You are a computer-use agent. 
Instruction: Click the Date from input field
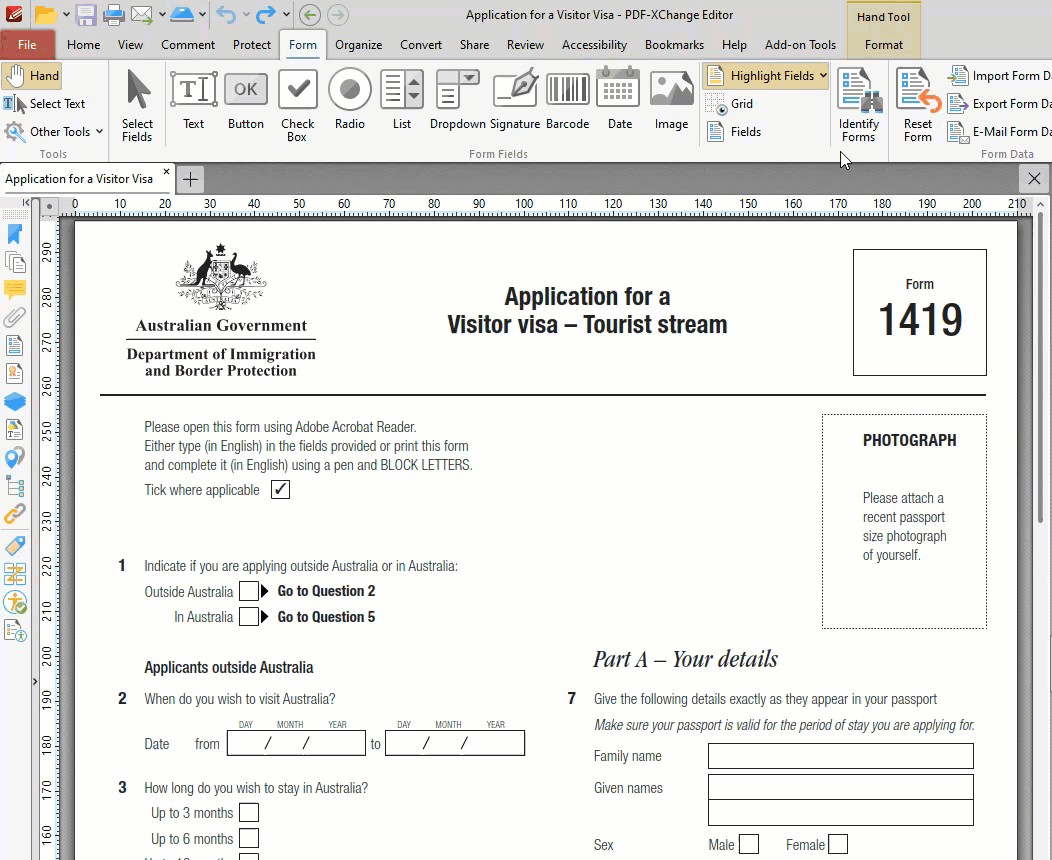pos(296,743)
